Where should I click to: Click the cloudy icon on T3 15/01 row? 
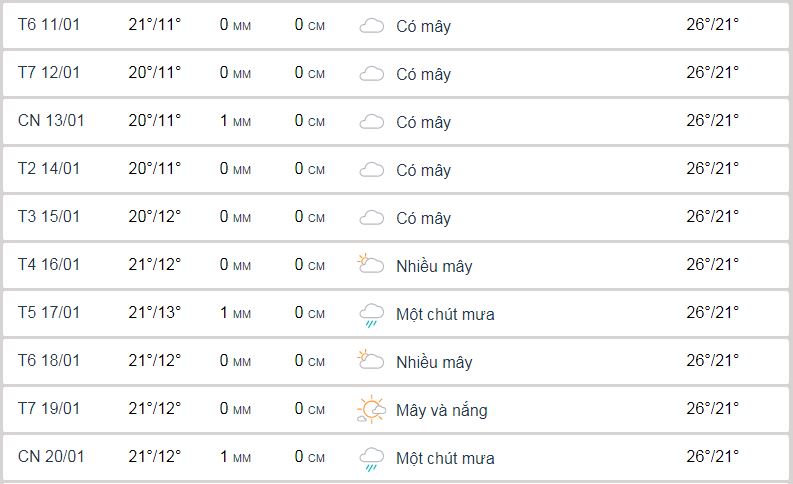click(372, 218)
